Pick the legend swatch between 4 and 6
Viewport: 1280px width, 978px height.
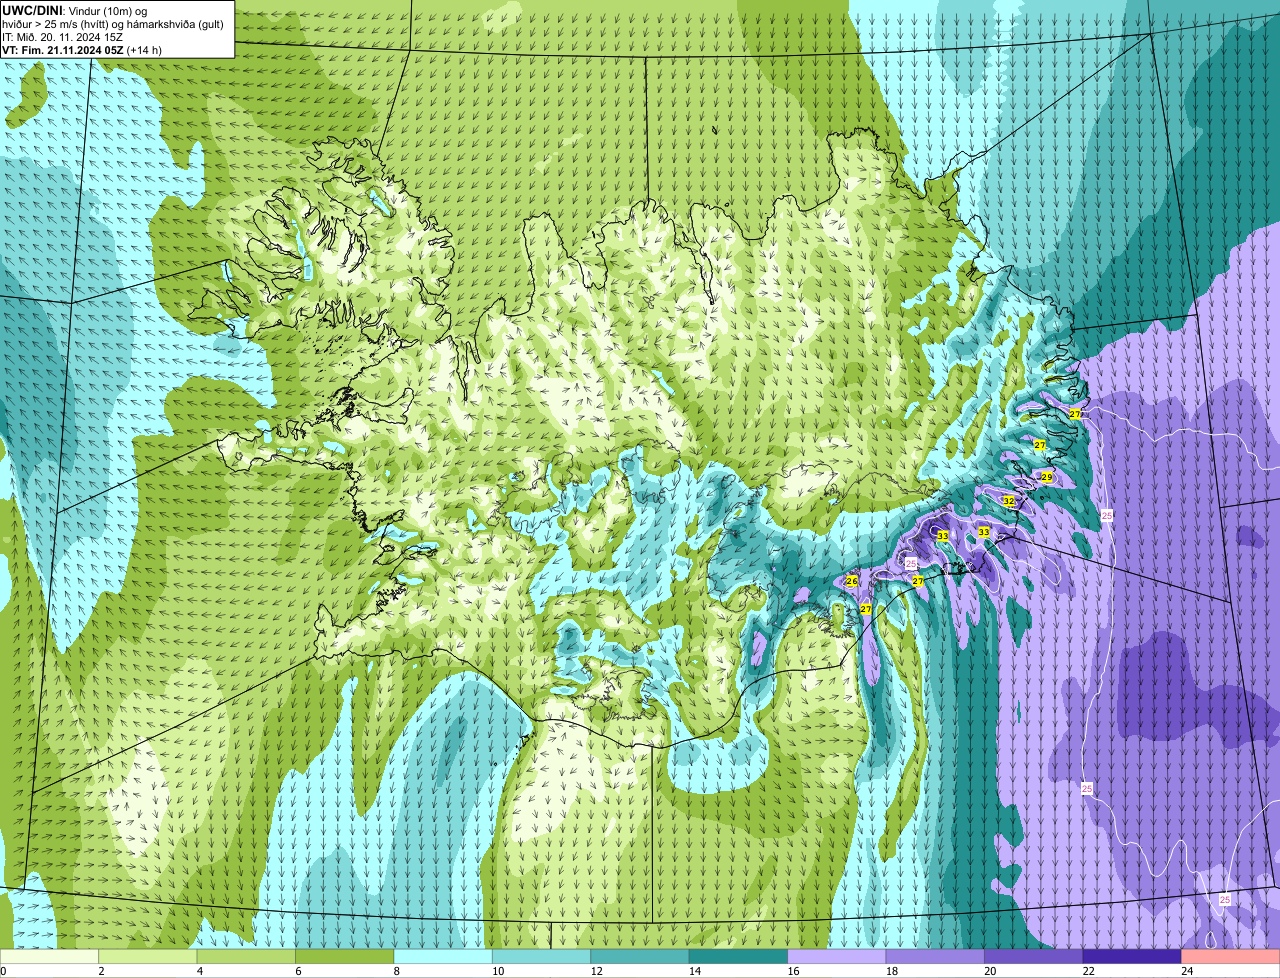(246, 956)
